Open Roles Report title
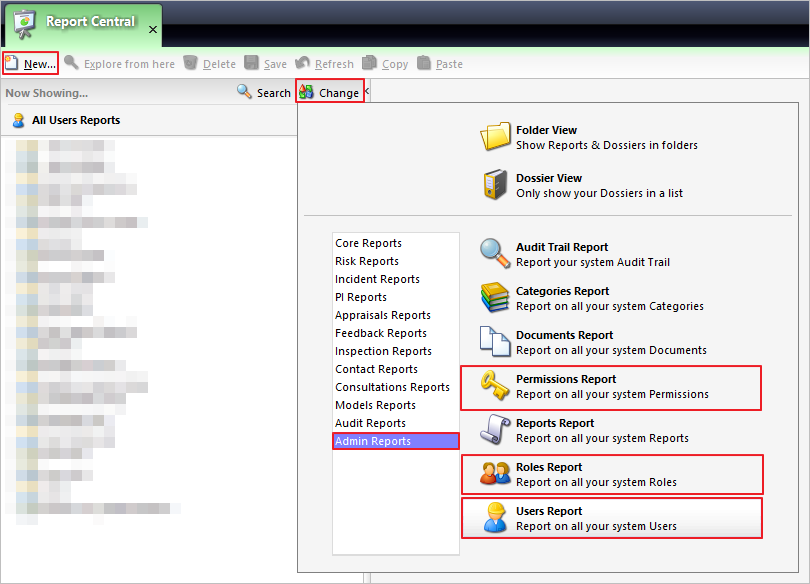Viewport: 810px width, 584px height. pyautogui.click(x=549, y=467)
